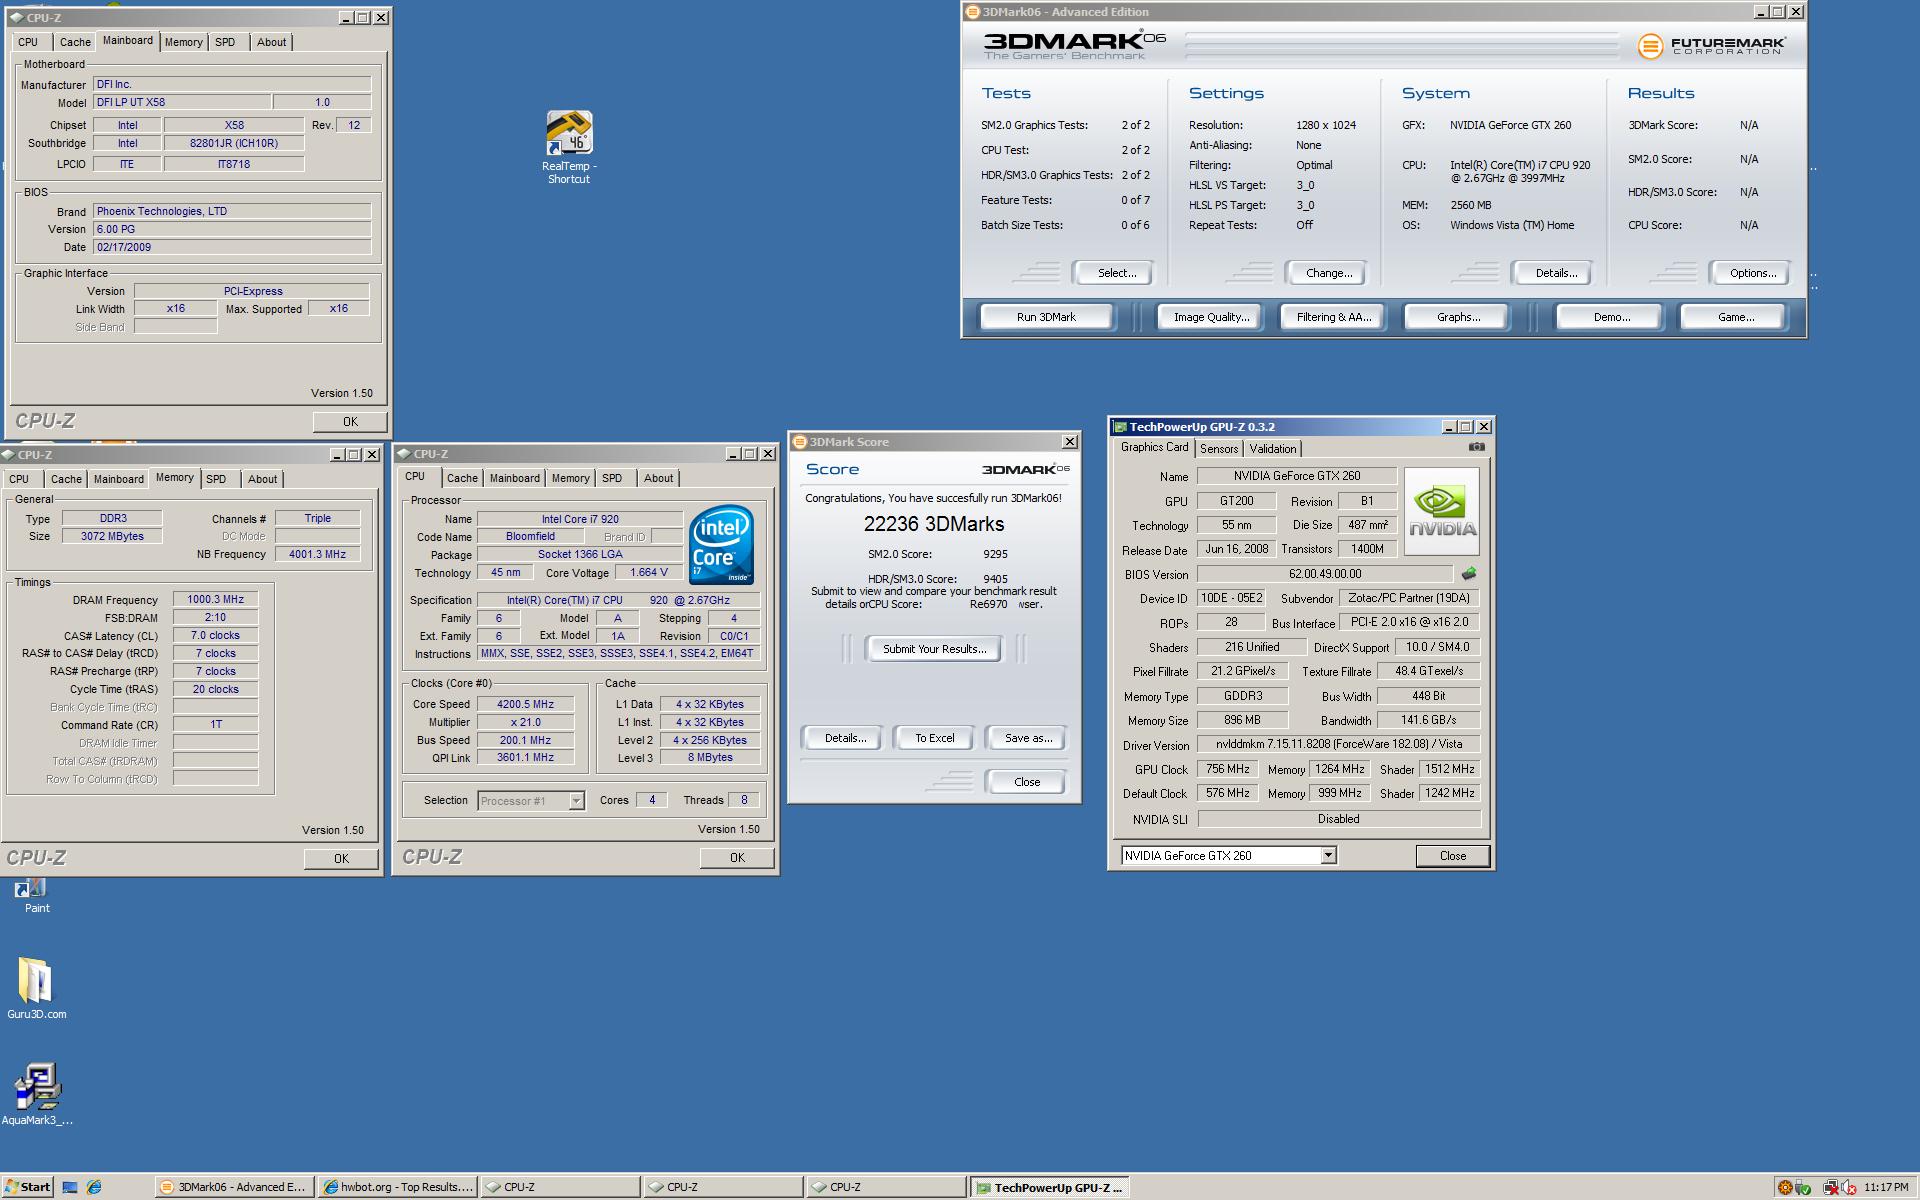The image size is (1920, 1200).
Task: Click Safely Remove Hardware tray icon
Action: point(1803,1187)
